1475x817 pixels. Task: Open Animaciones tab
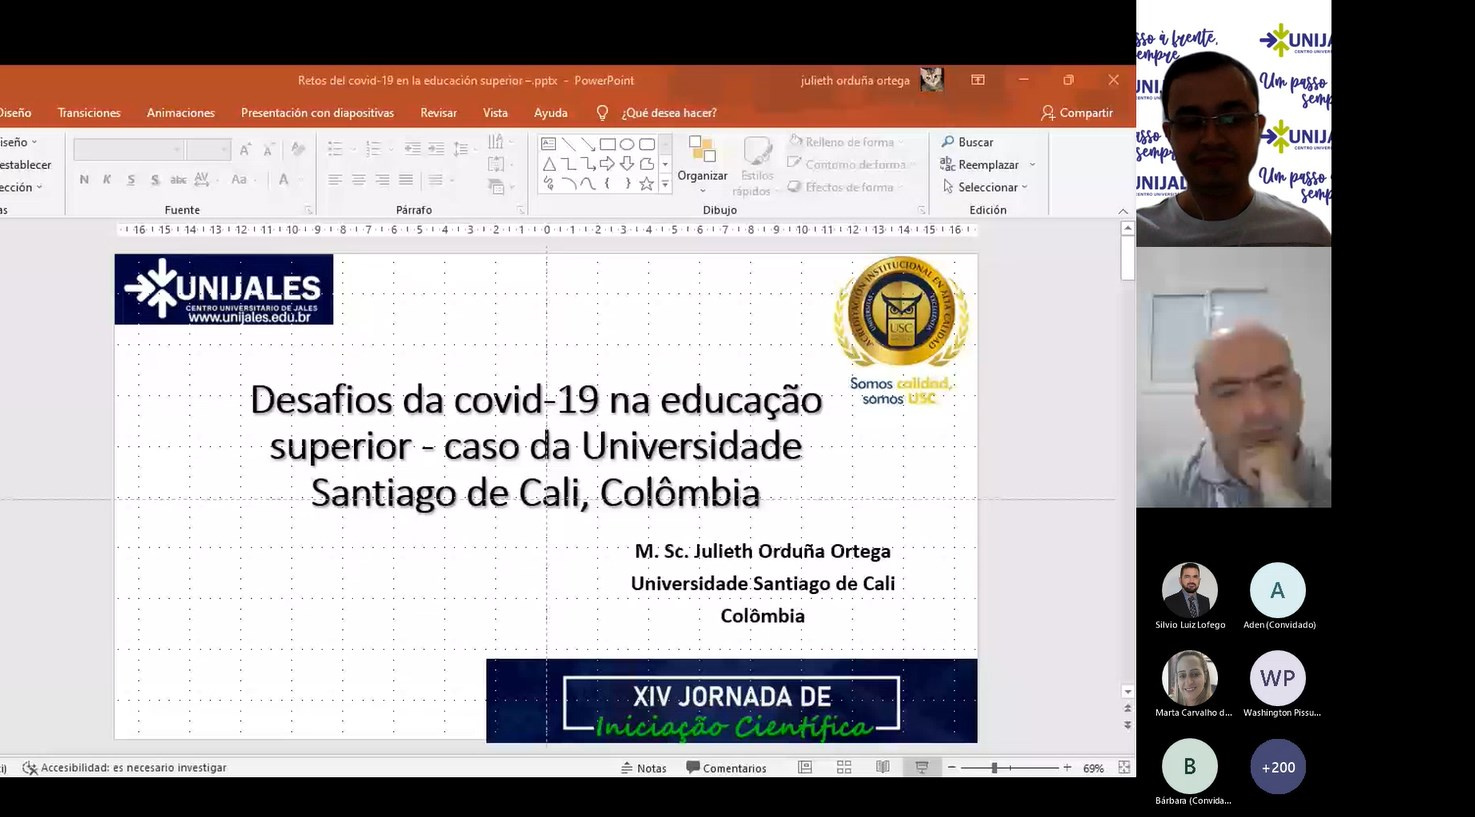(x=181, y=113)
